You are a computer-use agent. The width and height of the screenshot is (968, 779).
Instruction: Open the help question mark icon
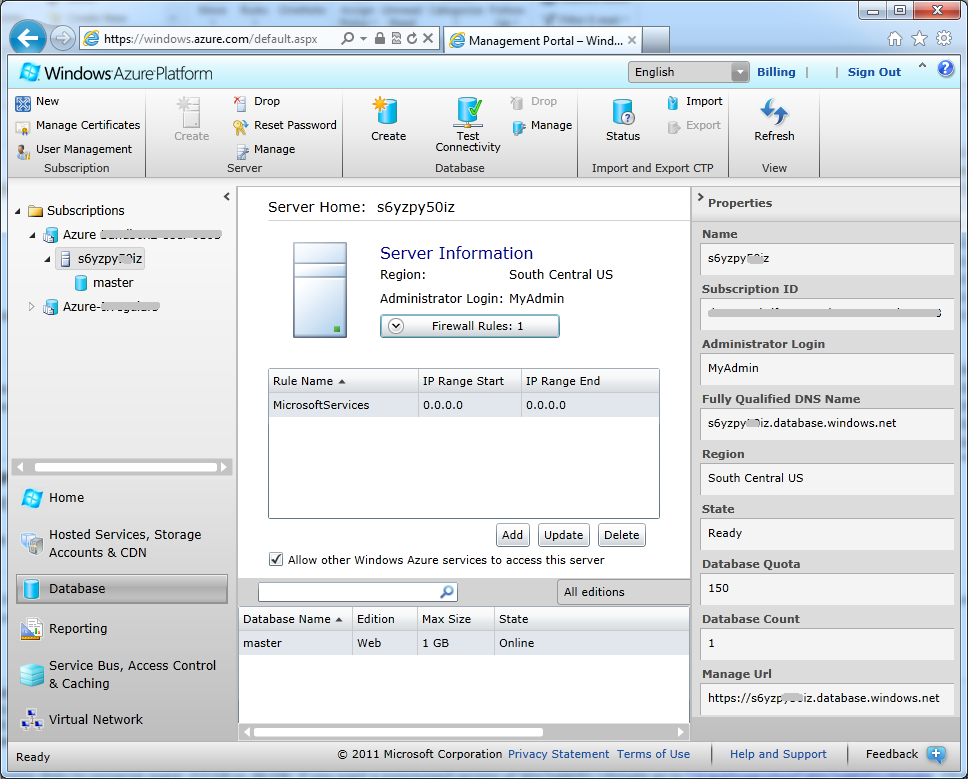click(945, 69)
